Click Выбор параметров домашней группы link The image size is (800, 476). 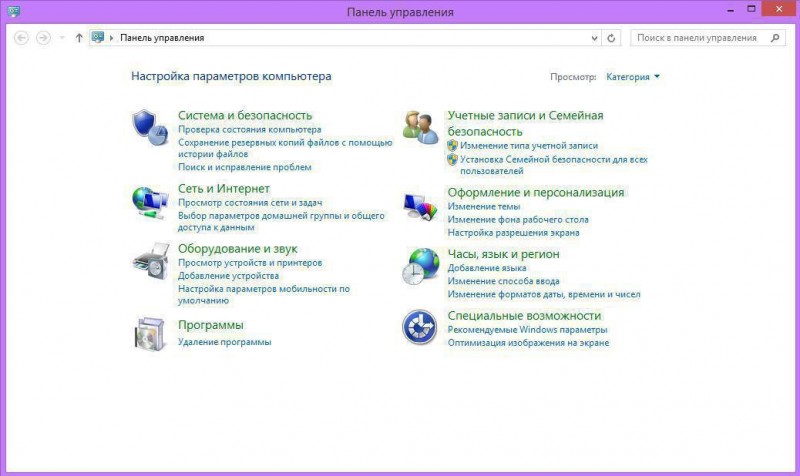pyautogui.click(x=281, y=221)
